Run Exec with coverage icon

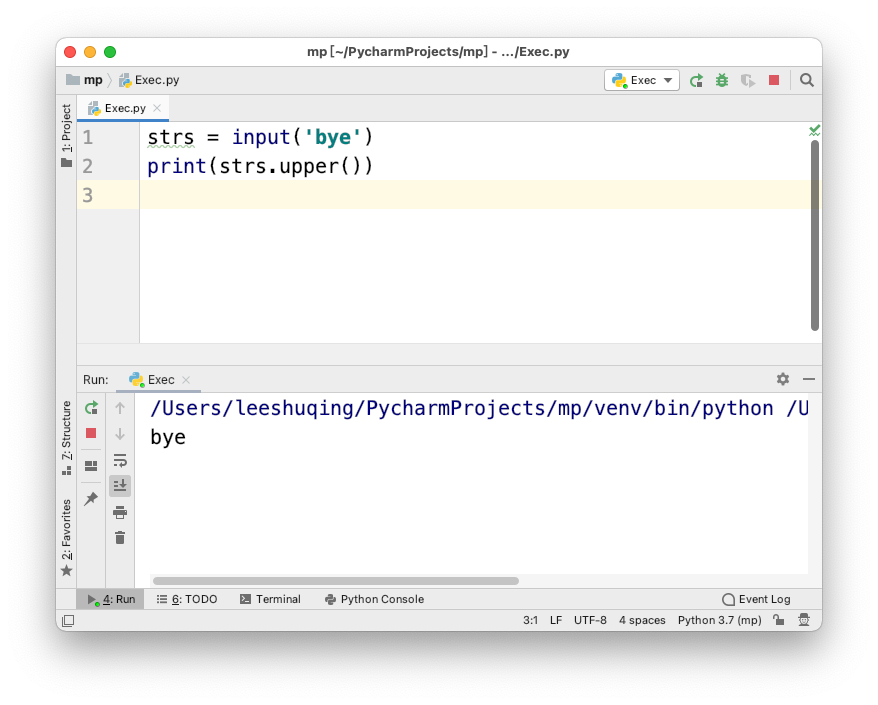(748, 81)
